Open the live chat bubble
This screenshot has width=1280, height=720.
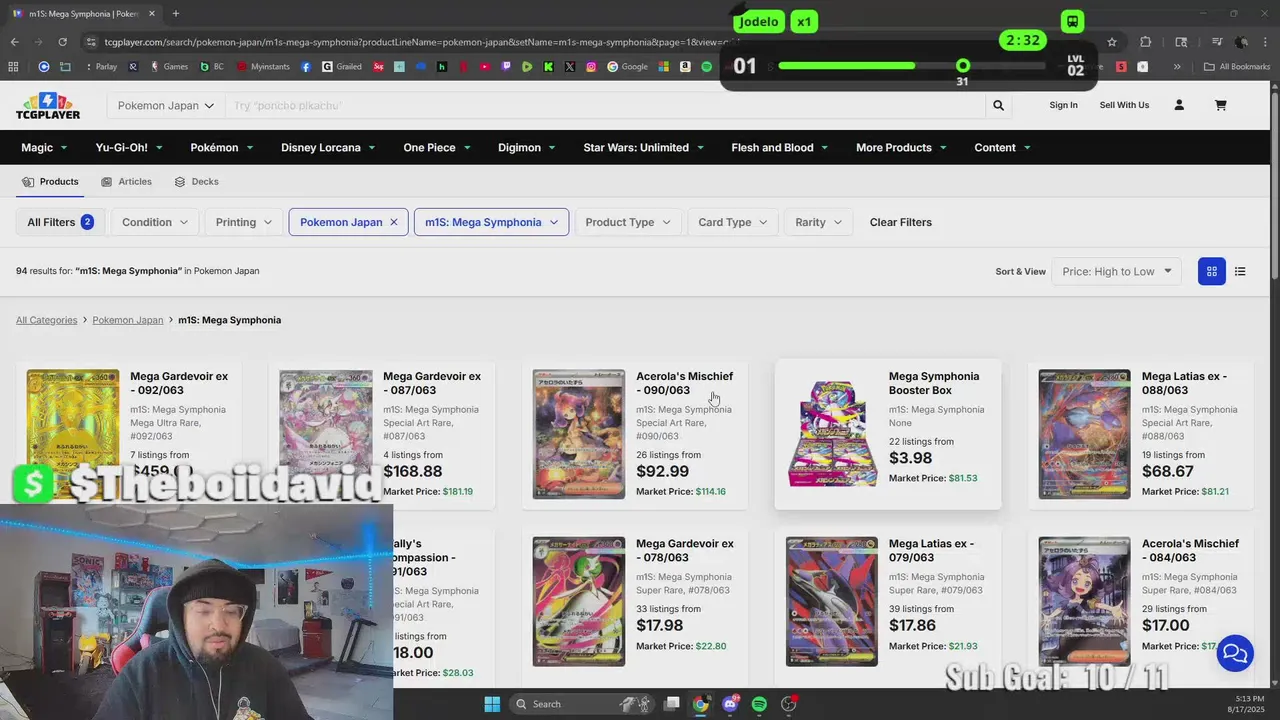[x=1235, y=654]
